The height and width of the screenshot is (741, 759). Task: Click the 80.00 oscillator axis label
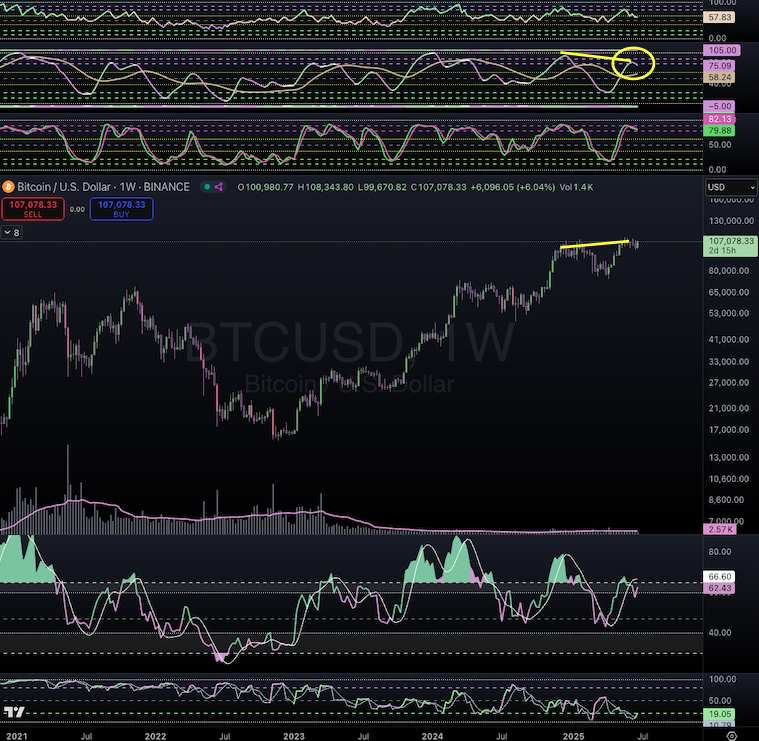point(720,552)
